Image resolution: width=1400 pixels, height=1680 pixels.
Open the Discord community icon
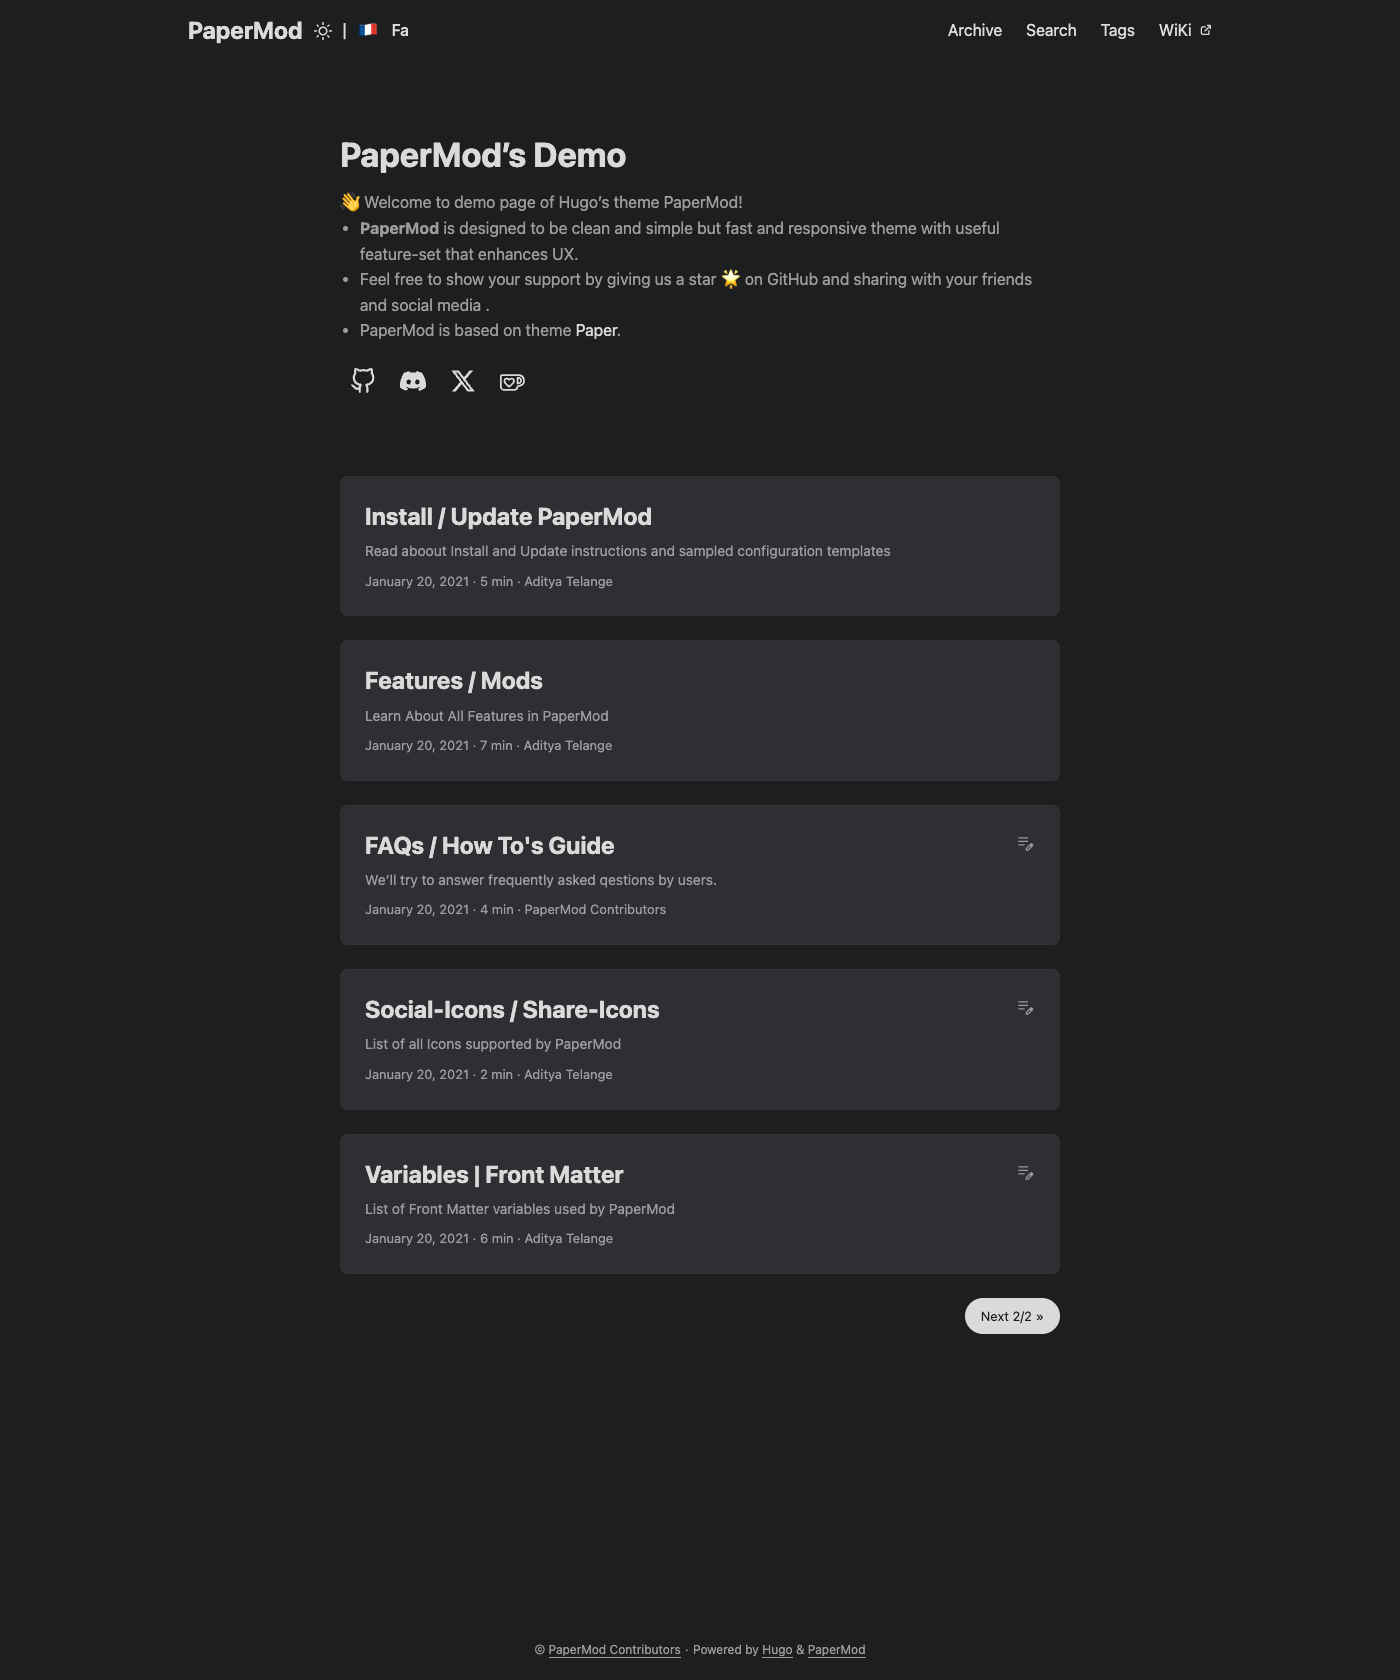click(412, 381)
